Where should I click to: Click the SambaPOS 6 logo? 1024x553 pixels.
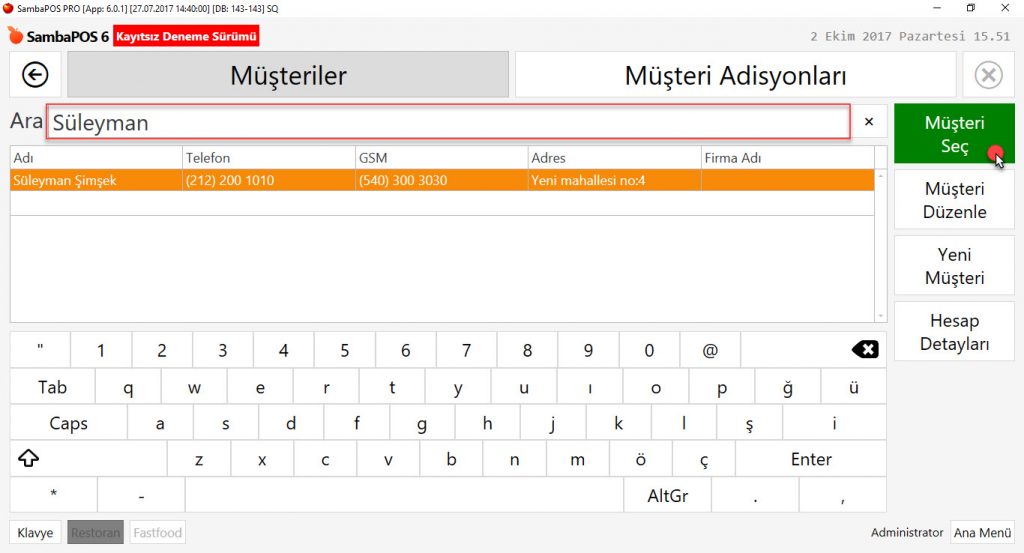pos(58,37)
